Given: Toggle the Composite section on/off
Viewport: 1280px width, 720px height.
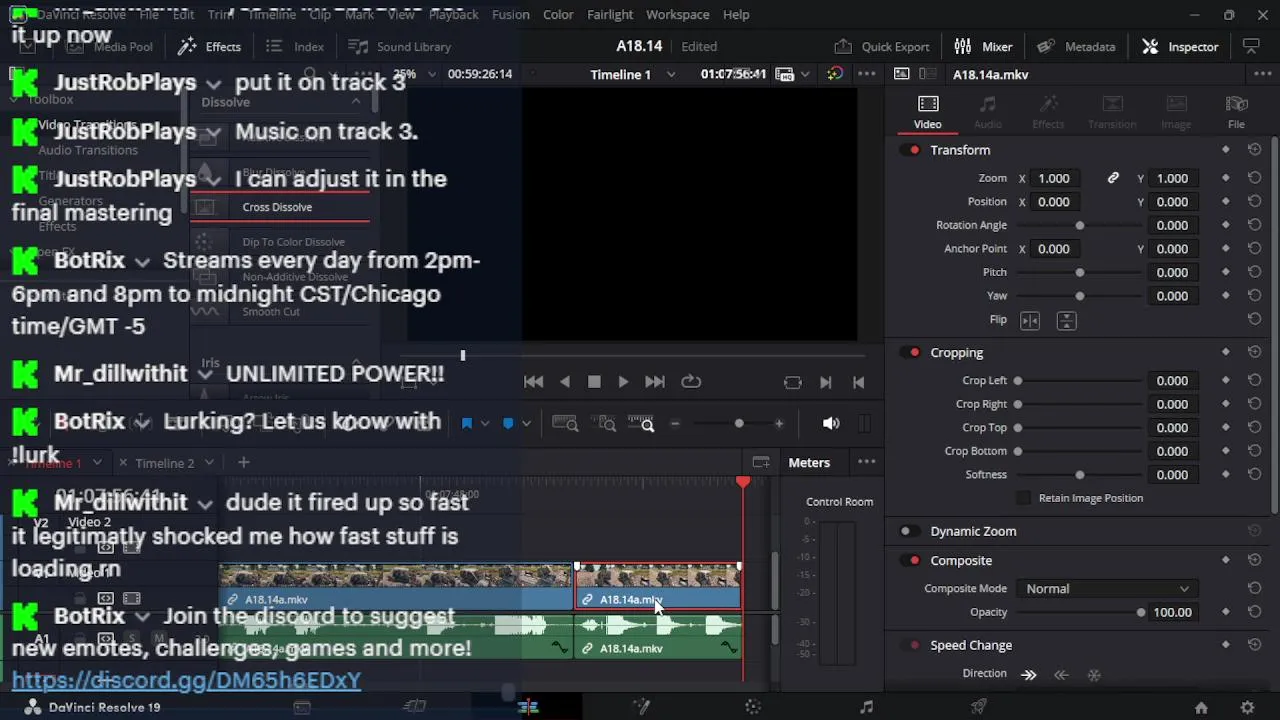Looking at the screenshot, I should coord(912,561).
